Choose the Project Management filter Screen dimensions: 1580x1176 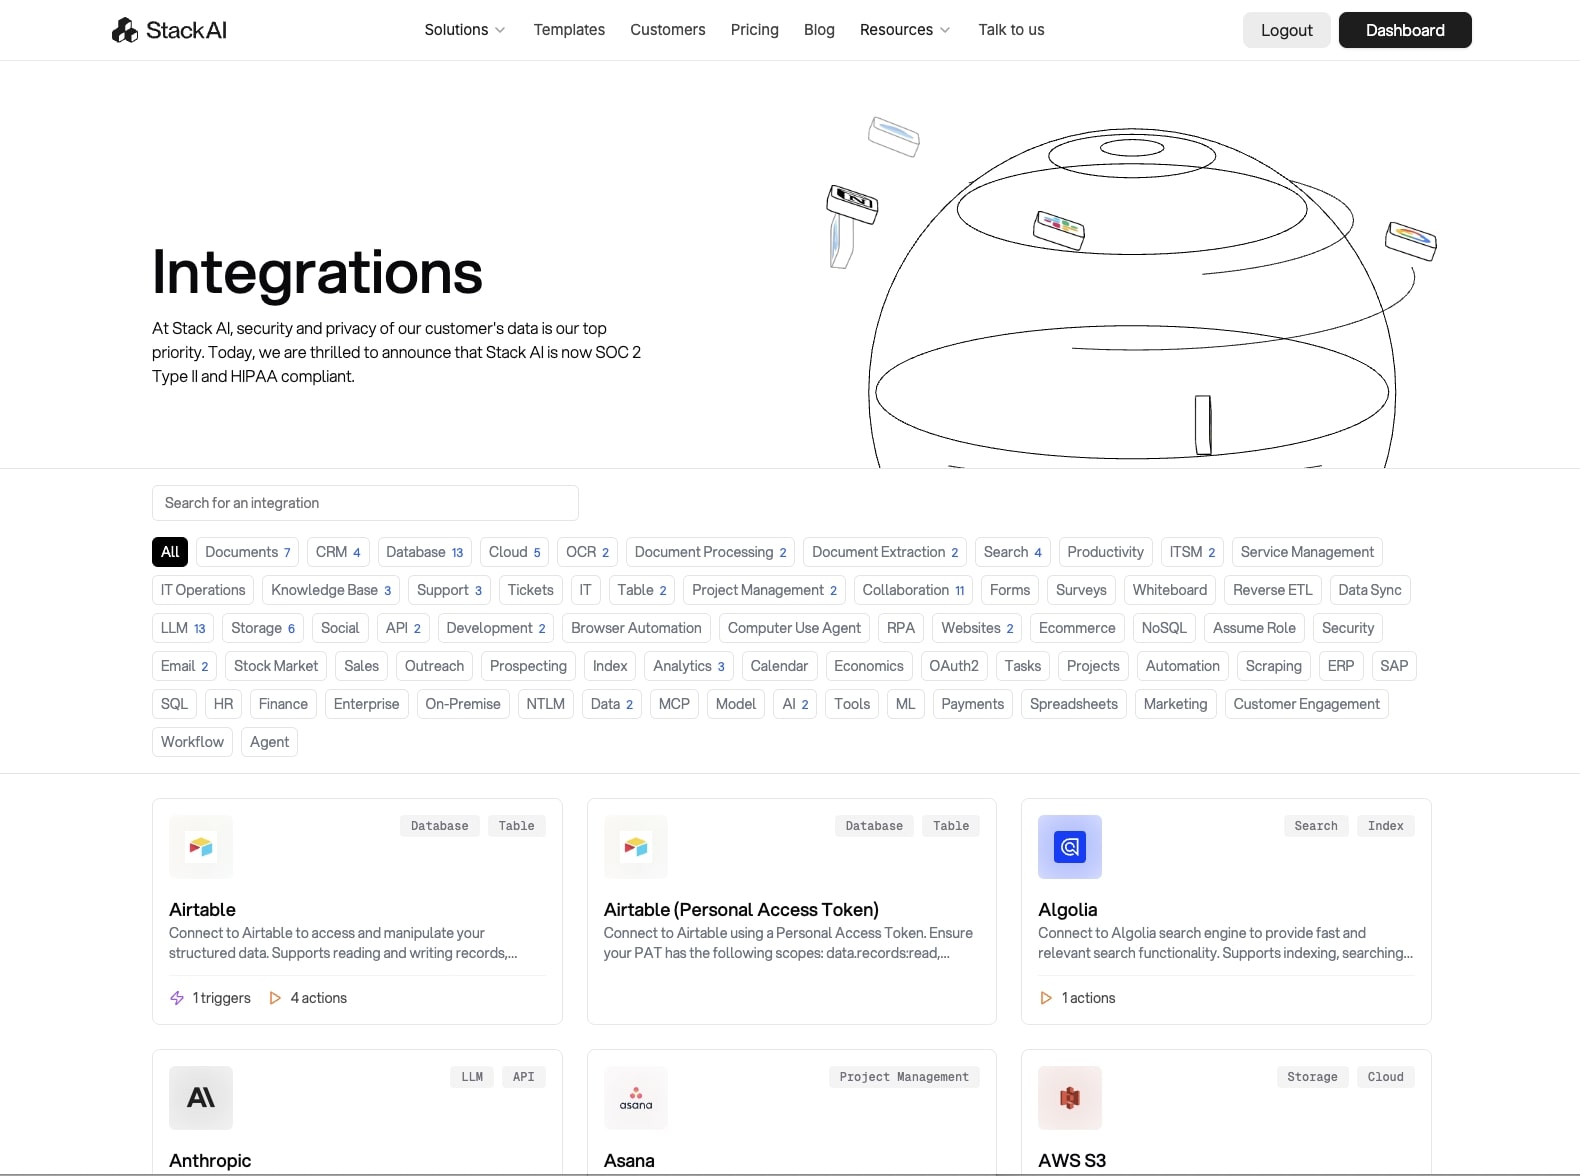[764, 590]
